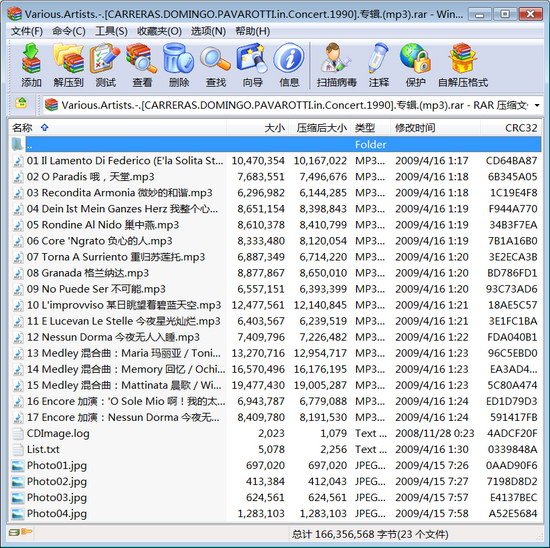This screenshot has height=548, width=550.
Task: Click the key icon in status bar
Action: (27, 532)
